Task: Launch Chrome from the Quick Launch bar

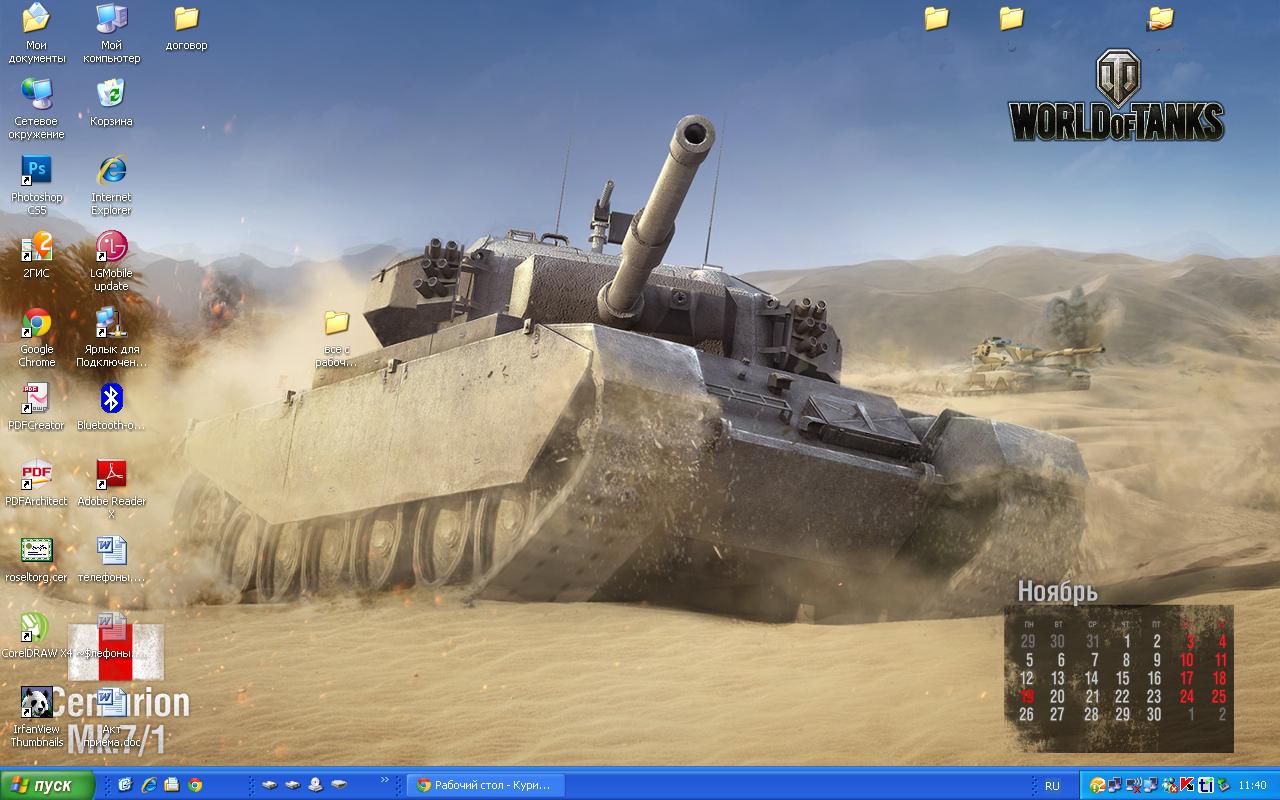Action: pyautogui.click(x=196, y=785)
